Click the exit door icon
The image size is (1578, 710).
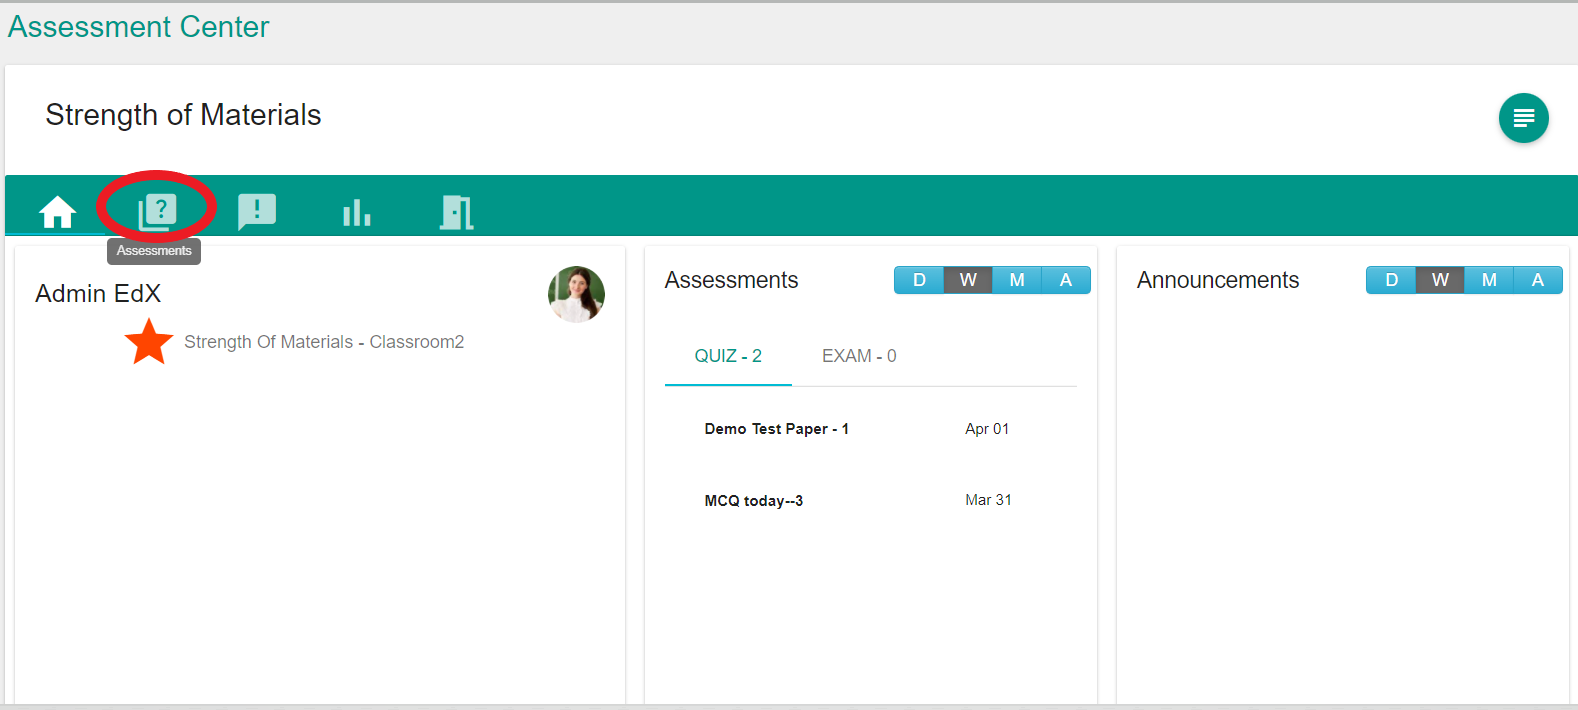click(457, 211)
